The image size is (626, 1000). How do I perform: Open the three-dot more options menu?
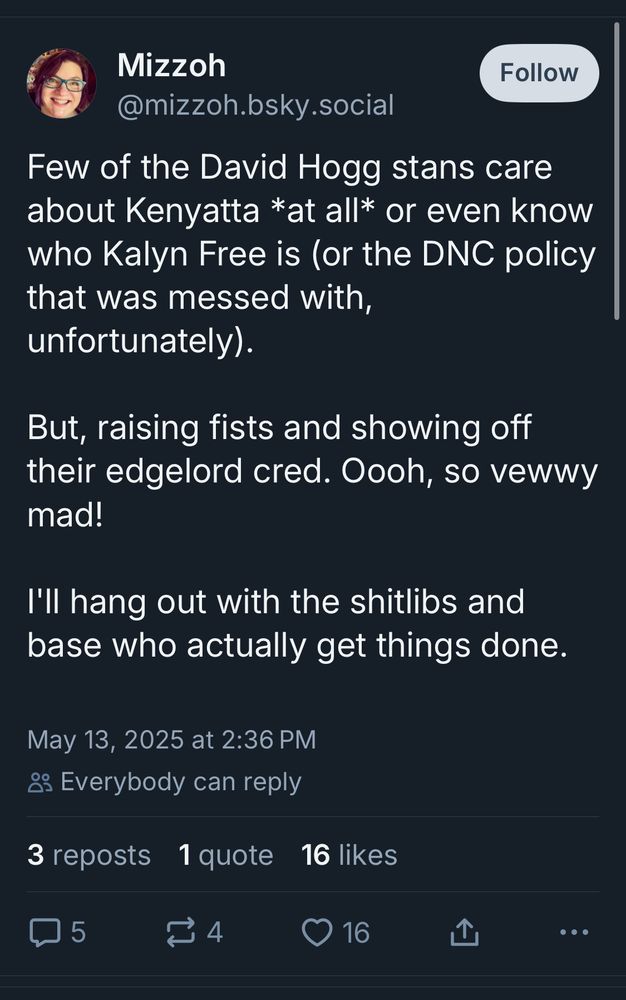574,932
